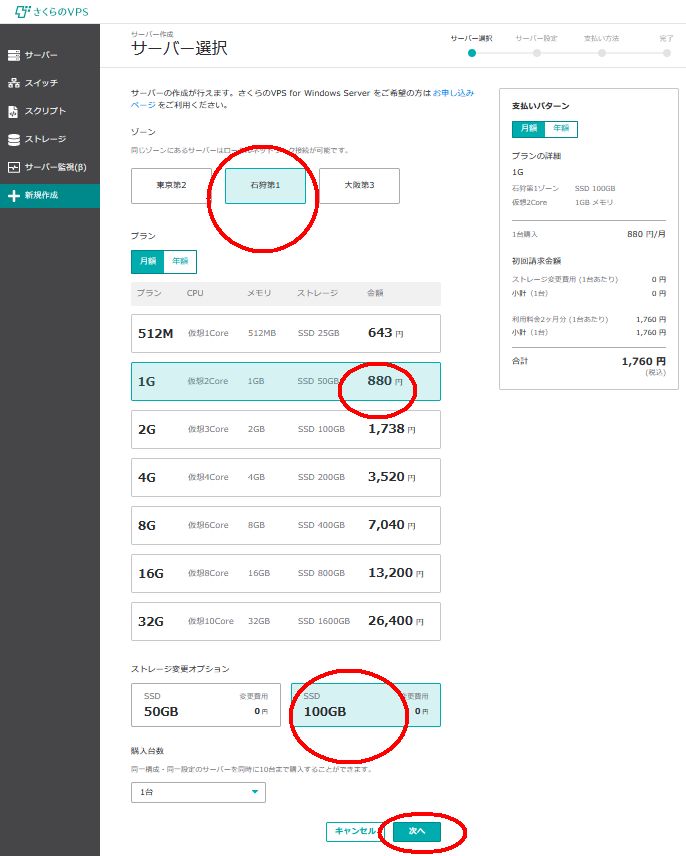Expand the 購入台数 dropdown
The height and width of the screenshot is (856, 686).
198,792
